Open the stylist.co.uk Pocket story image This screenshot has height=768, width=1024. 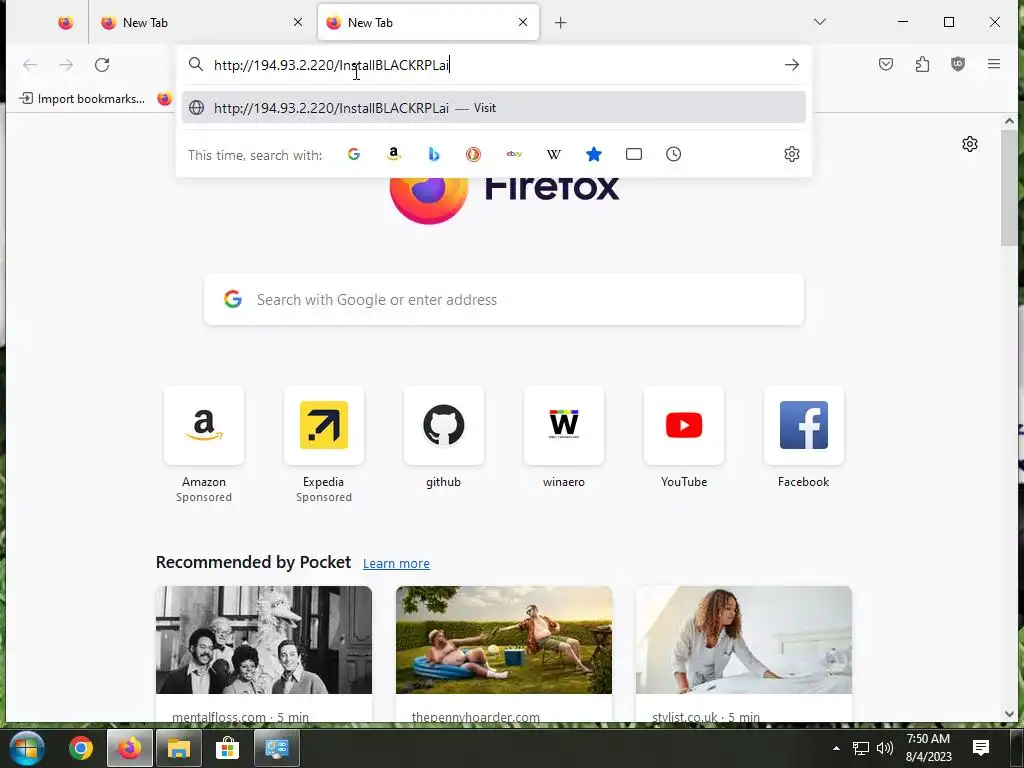click(744, 640)
